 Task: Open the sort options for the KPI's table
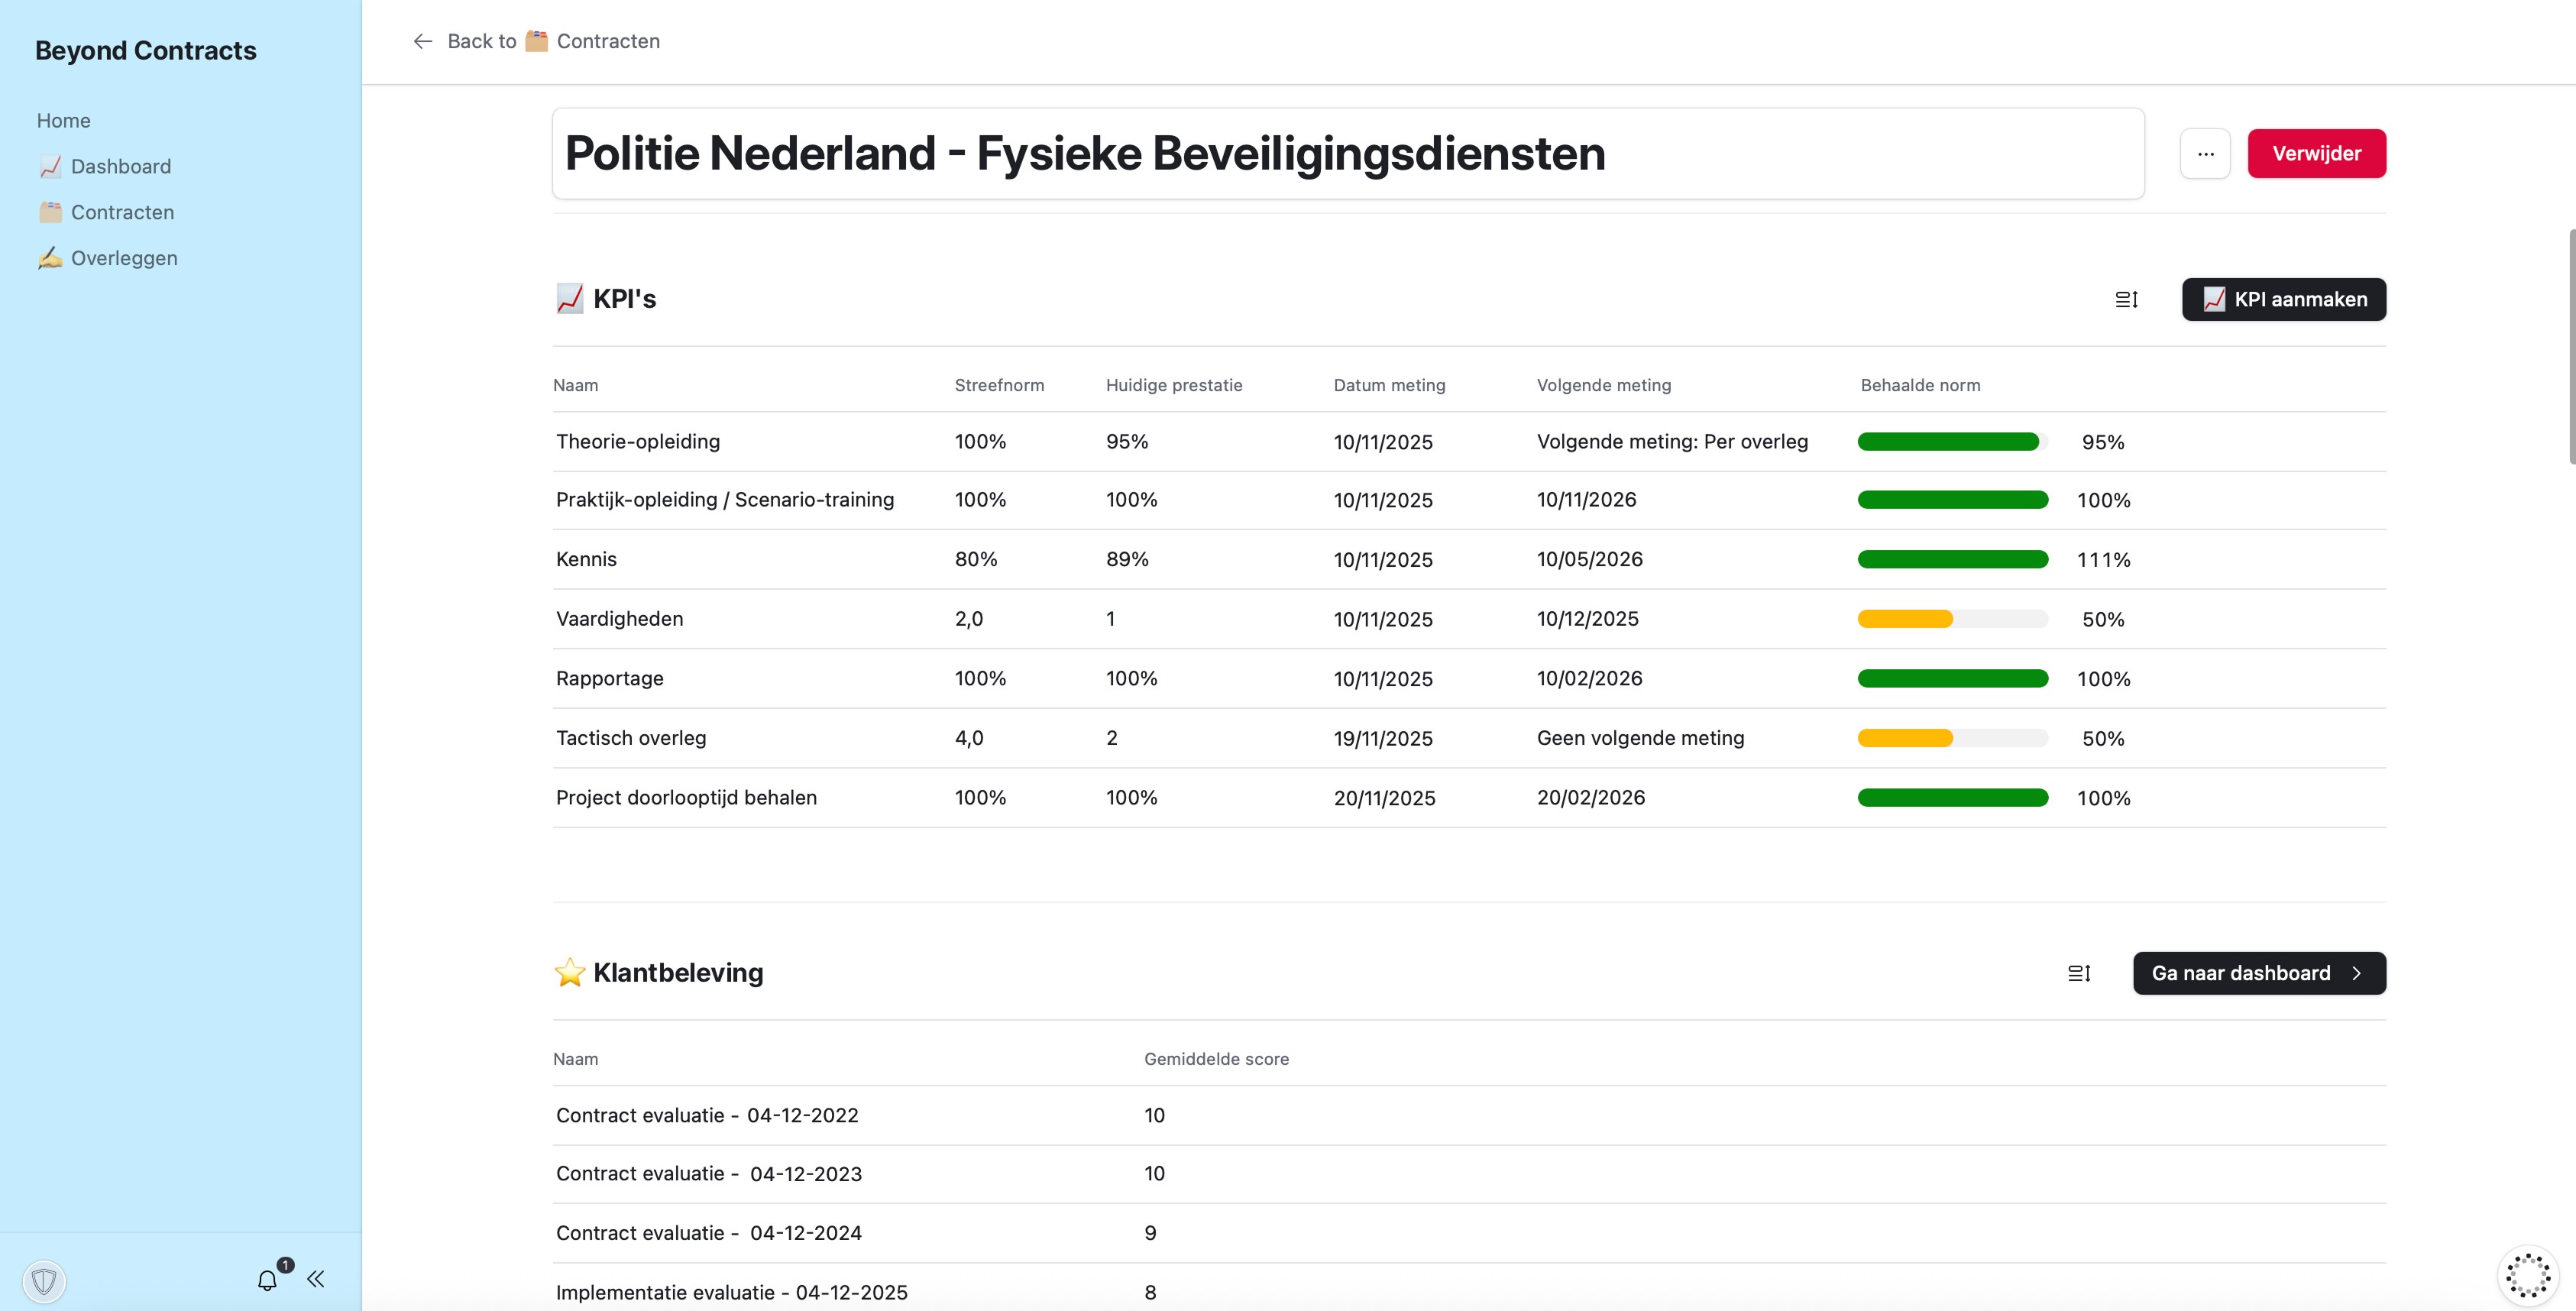tap(2126, 299)
